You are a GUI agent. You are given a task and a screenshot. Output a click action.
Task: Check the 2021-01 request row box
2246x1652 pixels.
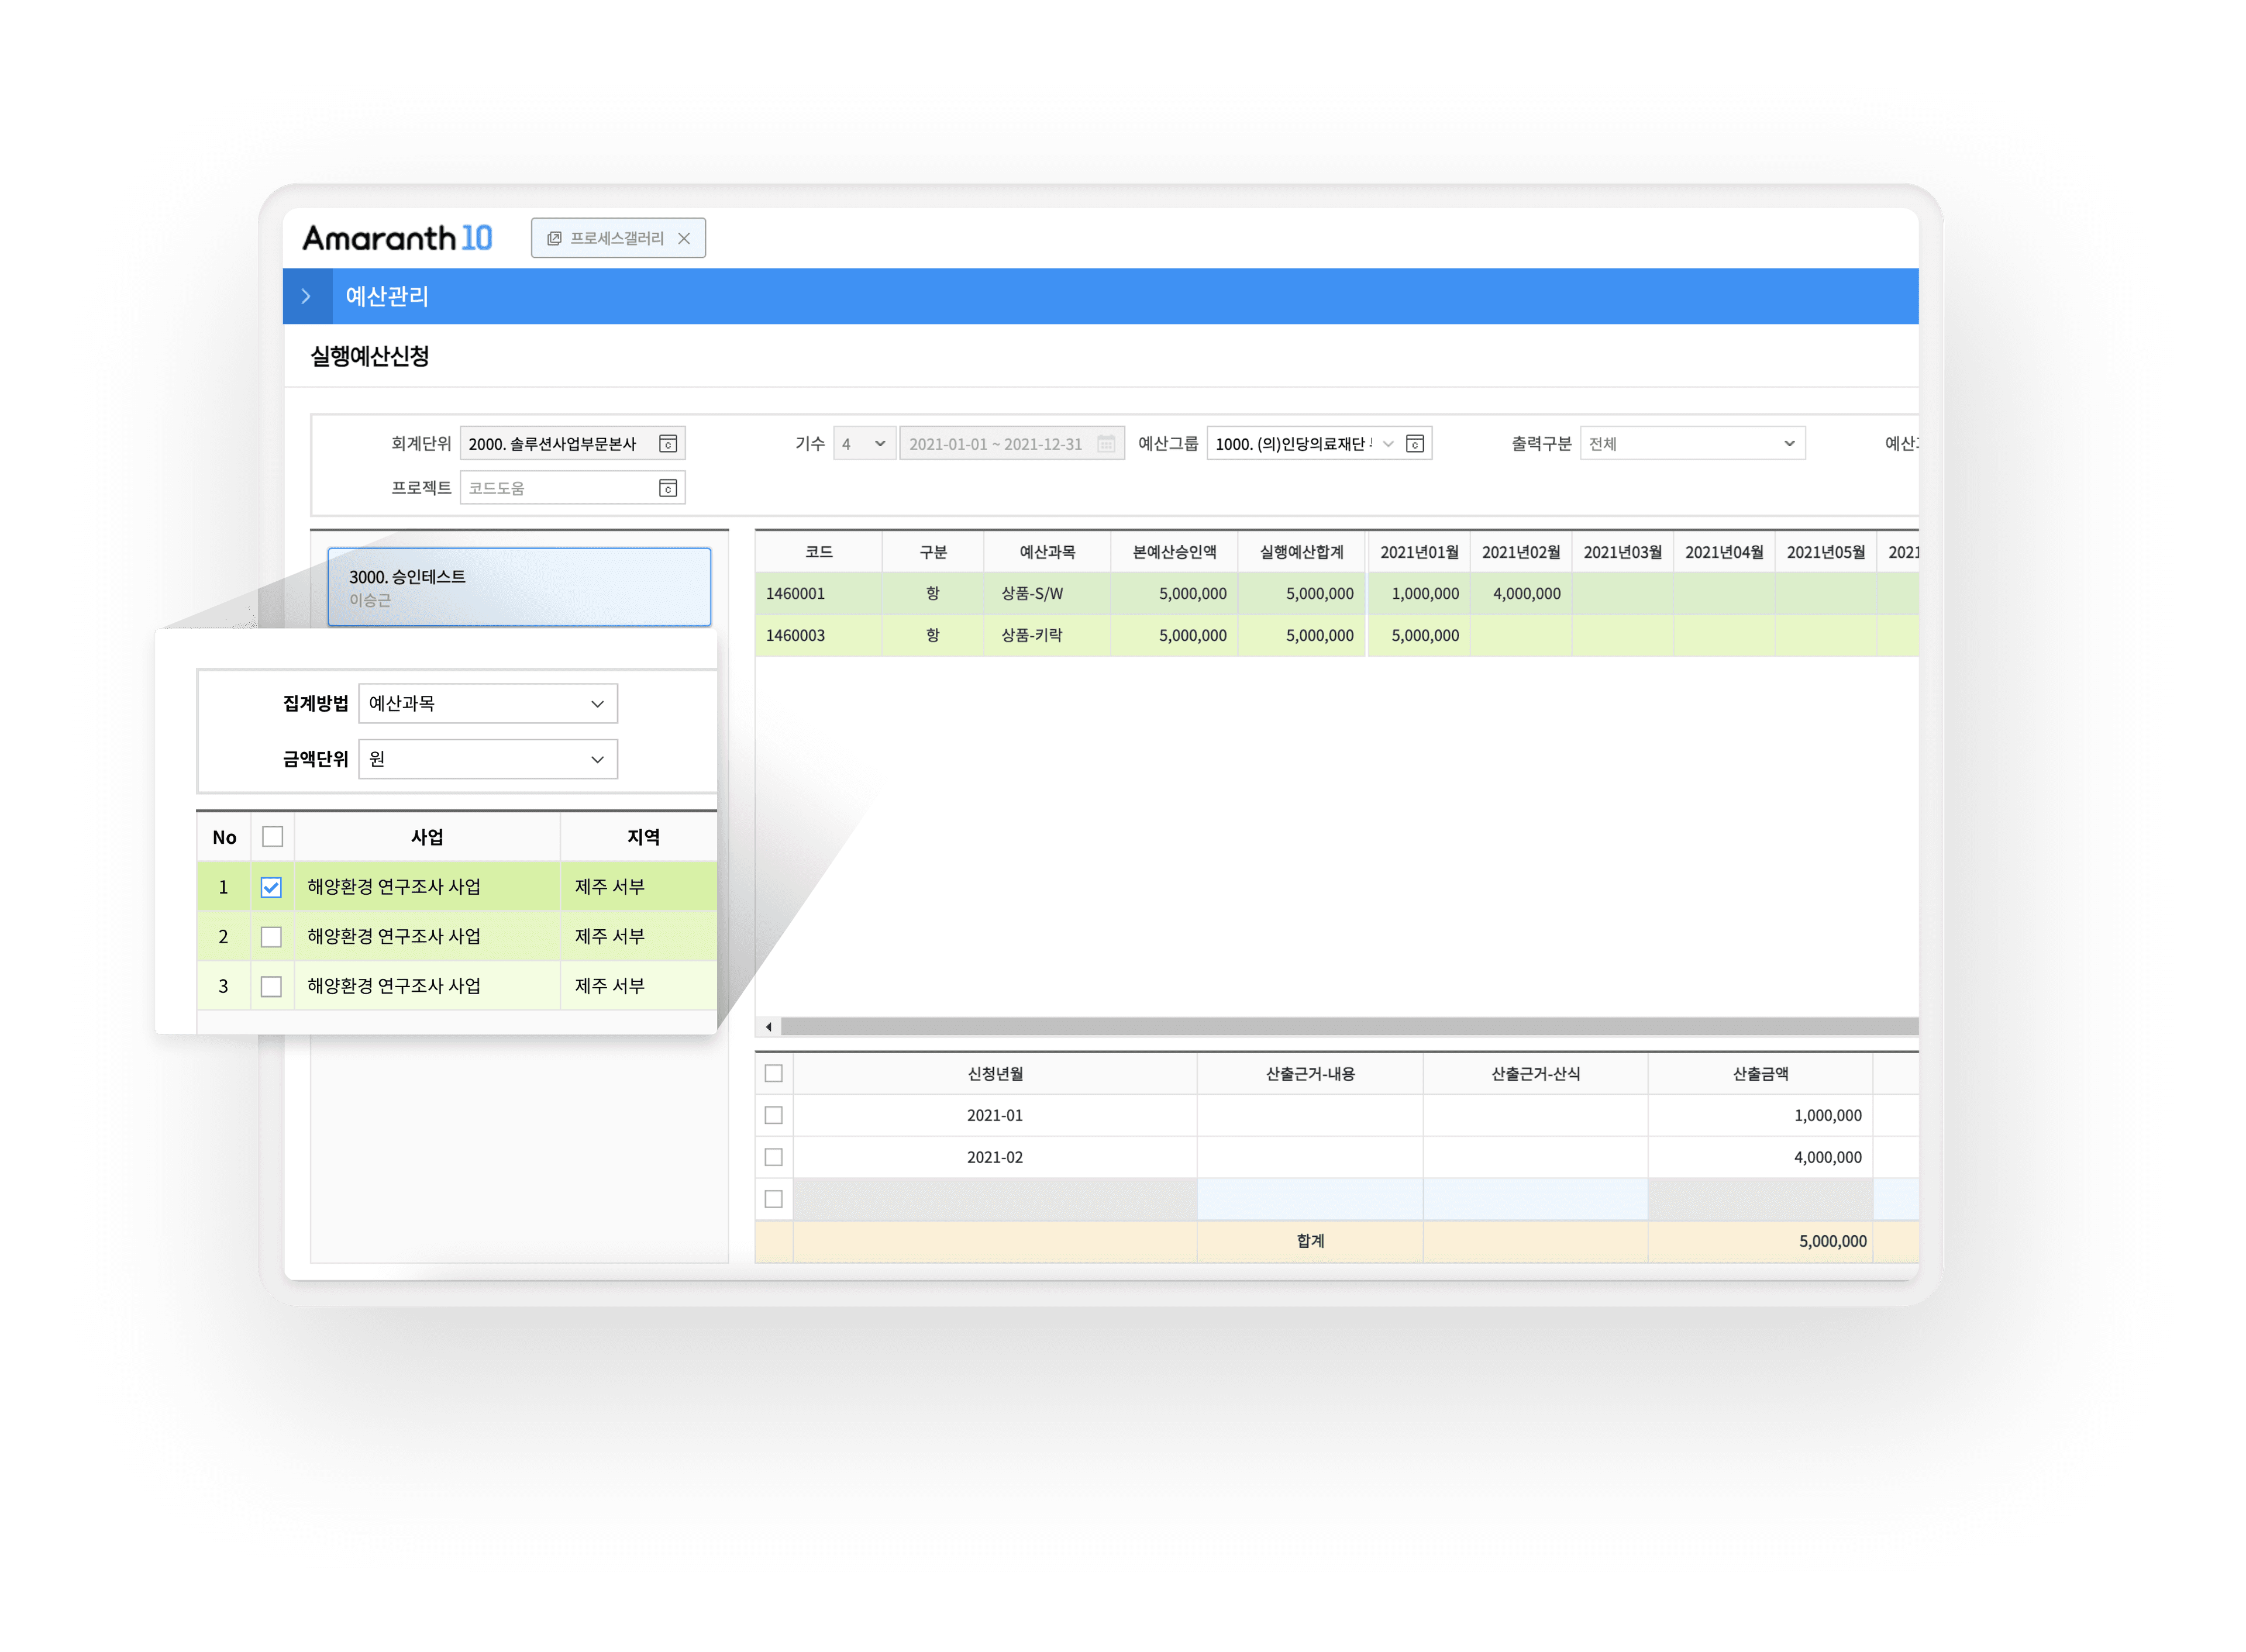[x=774, y=1115]
